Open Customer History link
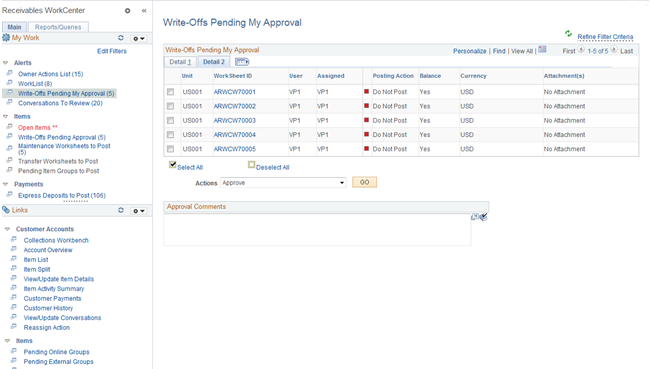Image resolution: width=653 pixels, height=369 pixels. click(x=48, y=308)
